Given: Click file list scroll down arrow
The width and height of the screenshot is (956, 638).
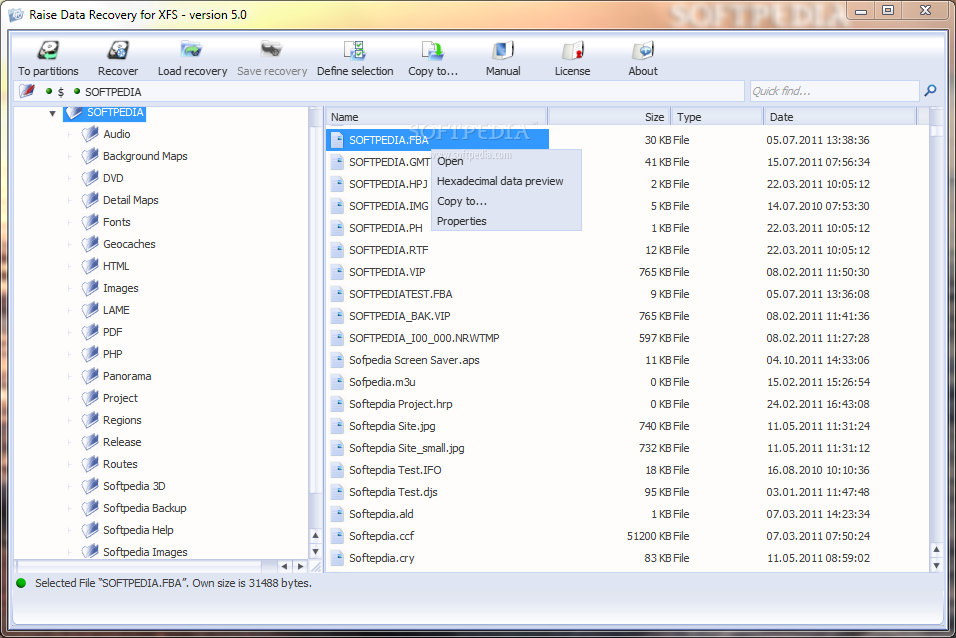Looking at the screenshot, I should (936, 565).
